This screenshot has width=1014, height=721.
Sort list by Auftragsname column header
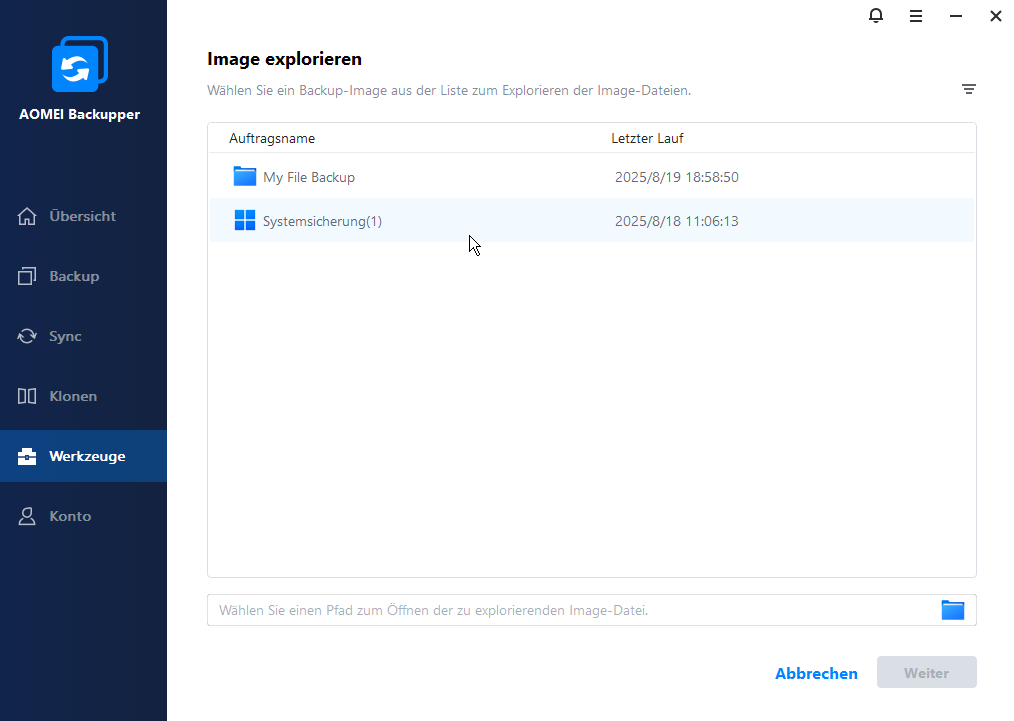[x=272, y=139]
